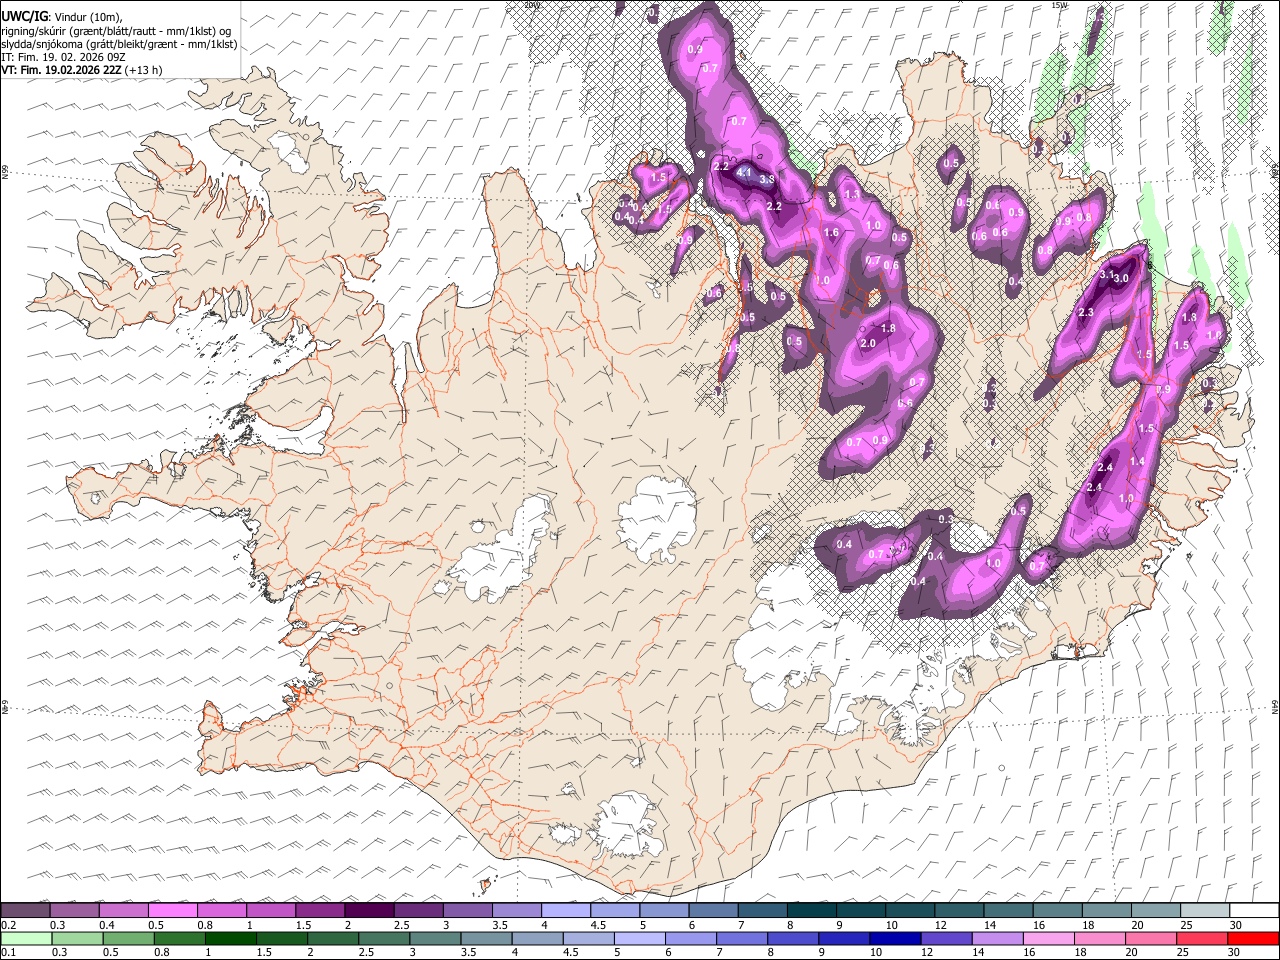The image size is (1280, 960).
Task: Click the lower legend row label '0.1'
Action: [8, 952]
